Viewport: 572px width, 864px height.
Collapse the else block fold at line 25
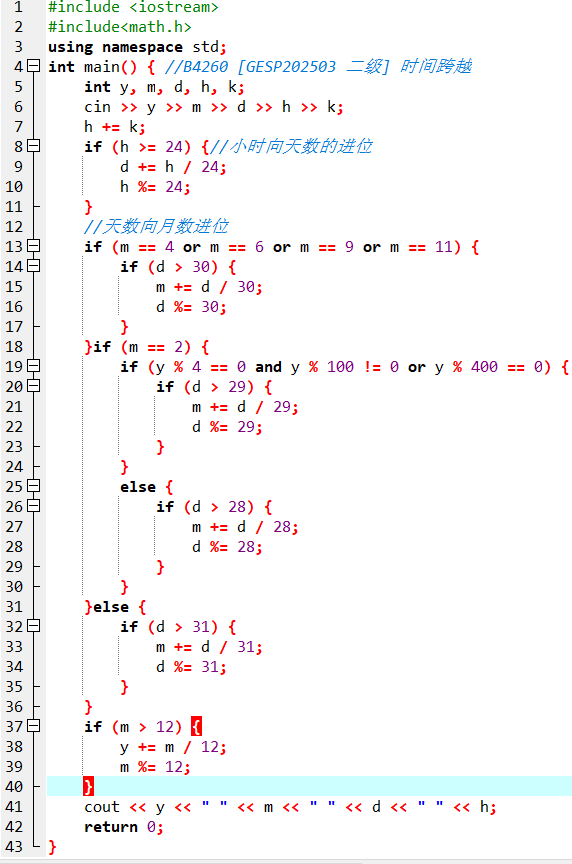pyautogui.click(x=34, y=486)
